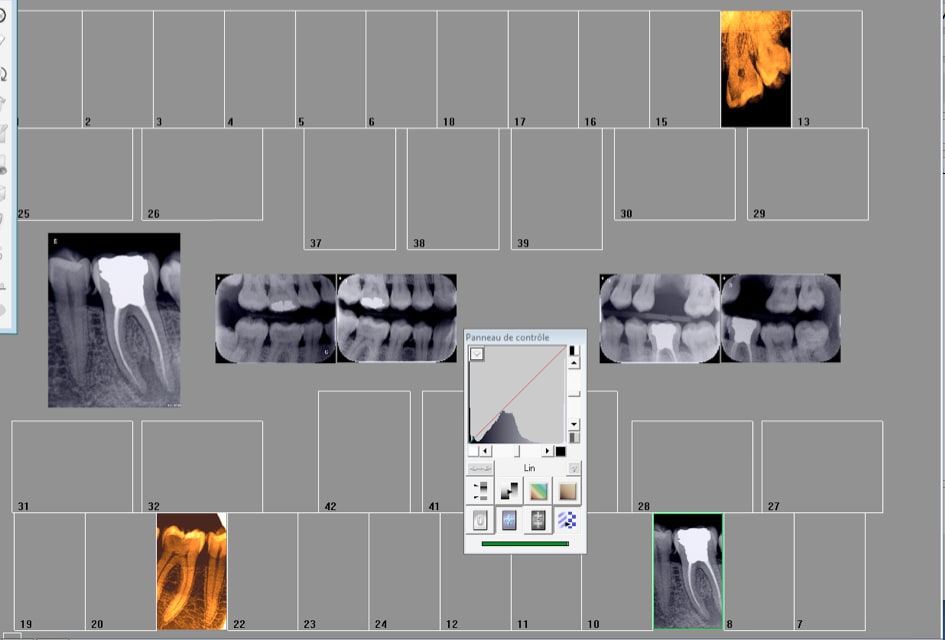Viewport: 945px width, 640px height.
Task: Click the rainbow color palette icon
Action: click(539, 491)
